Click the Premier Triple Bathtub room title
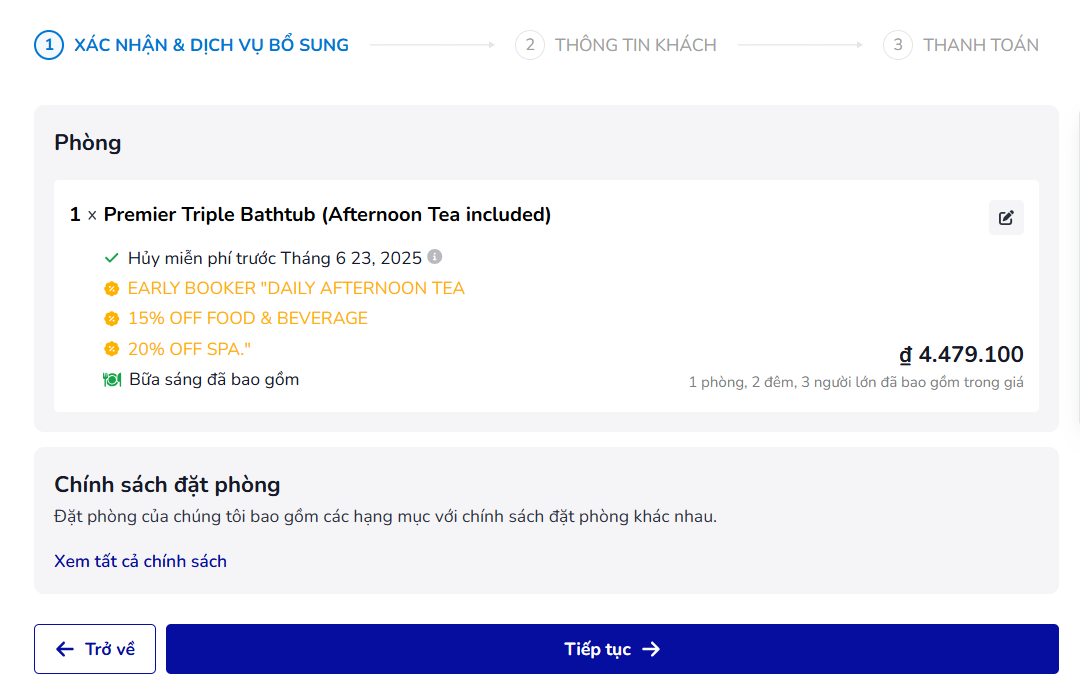The height and width of the screenshot is (700, 1080). click(x=327, y=214)
